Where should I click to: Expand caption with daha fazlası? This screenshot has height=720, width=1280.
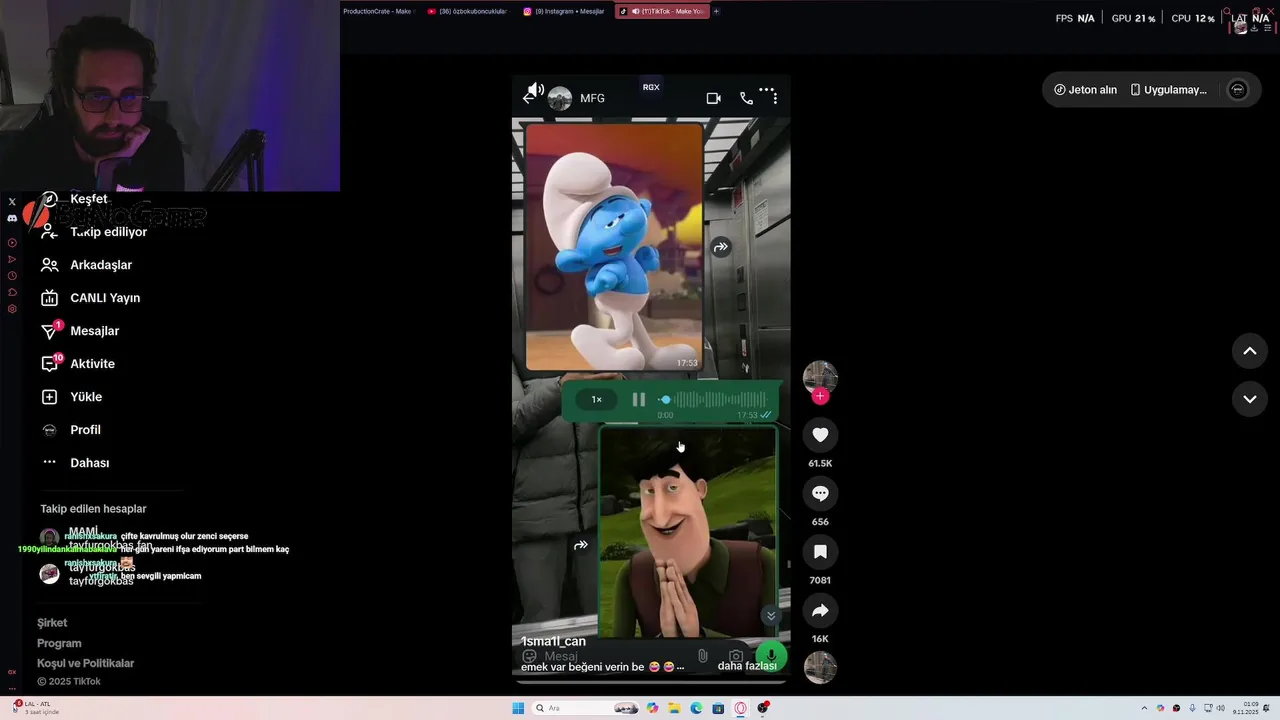(x=747, y=666)
